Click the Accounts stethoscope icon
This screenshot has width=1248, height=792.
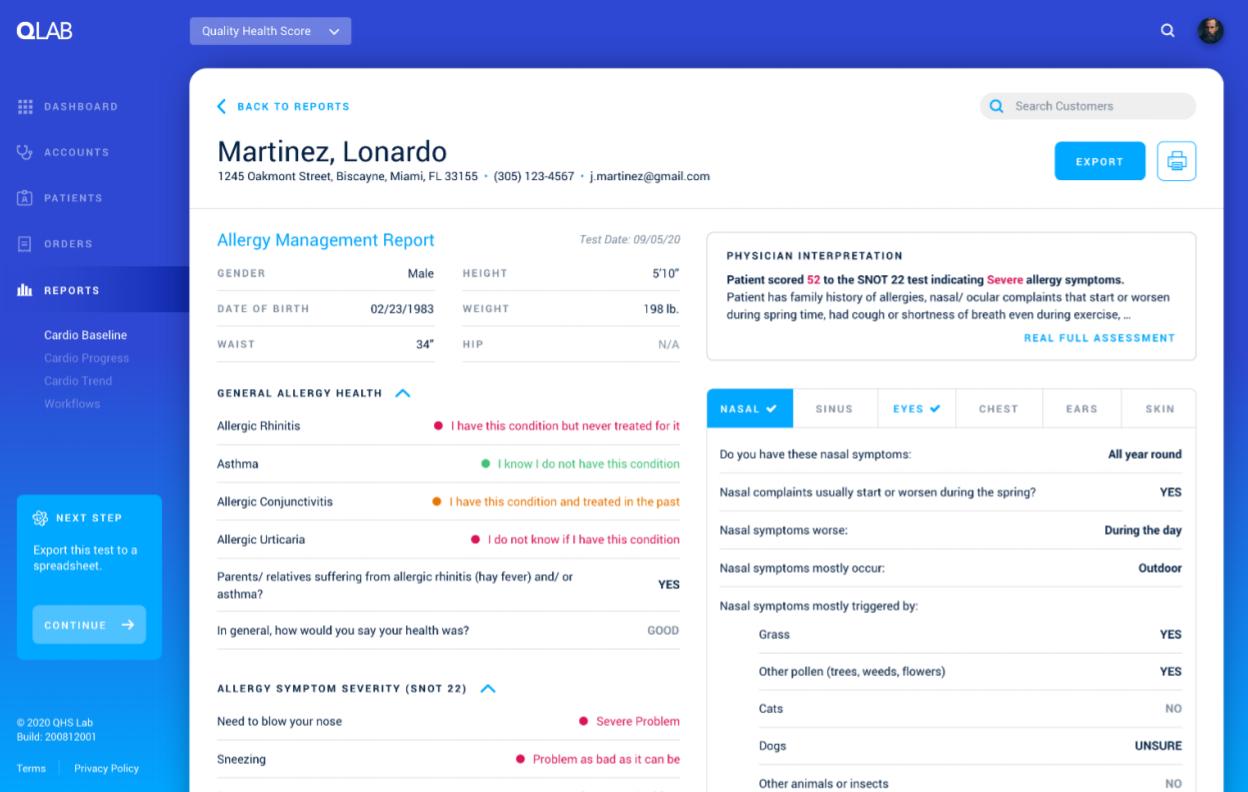(x=25, y=152)
